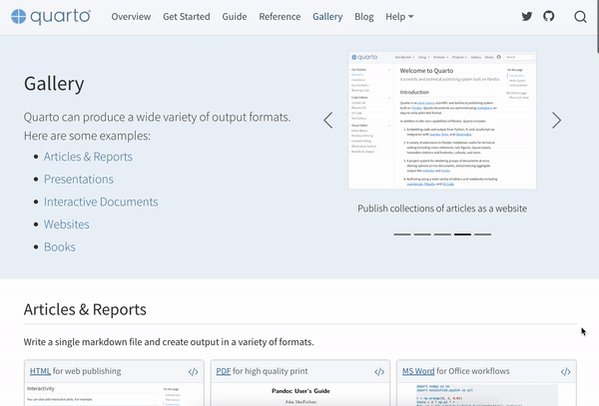Open the GitHub icon link
Screen dimensions: 599x406
549,16
